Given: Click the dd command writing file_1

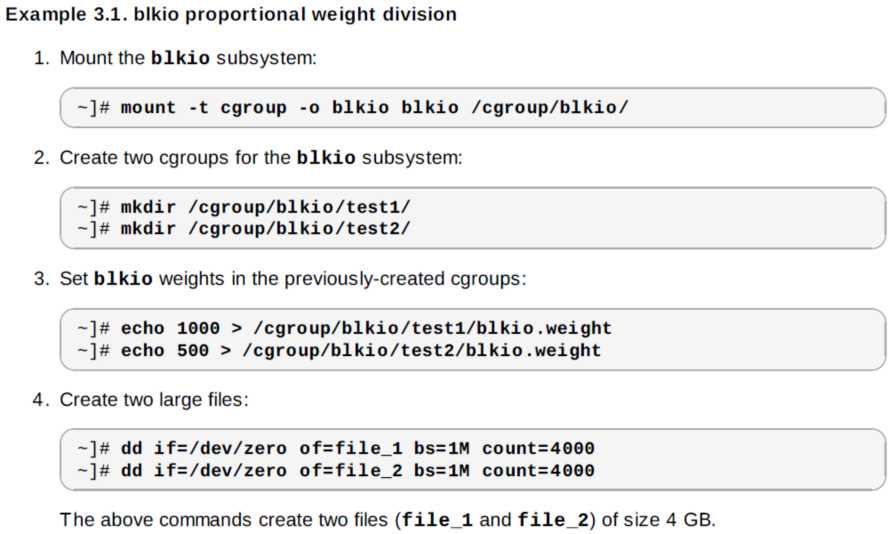Looking at the screenshot, I should point(357,449).
